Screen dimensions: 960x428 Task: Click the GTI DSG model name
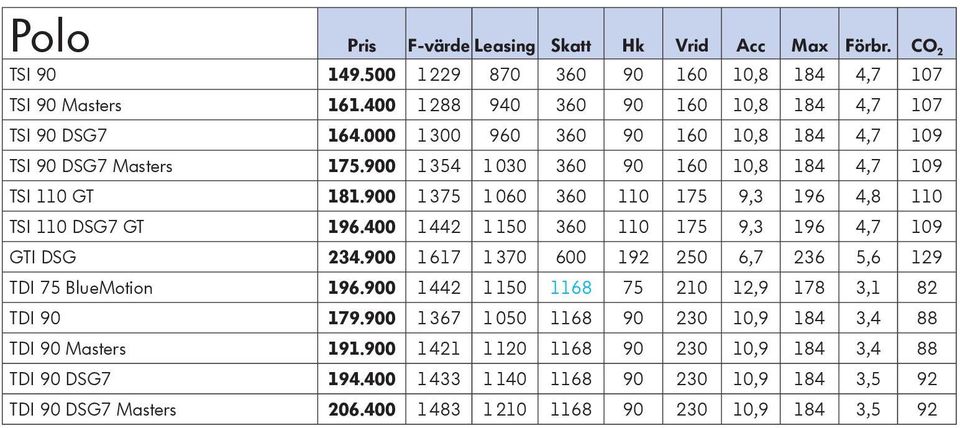43,257
